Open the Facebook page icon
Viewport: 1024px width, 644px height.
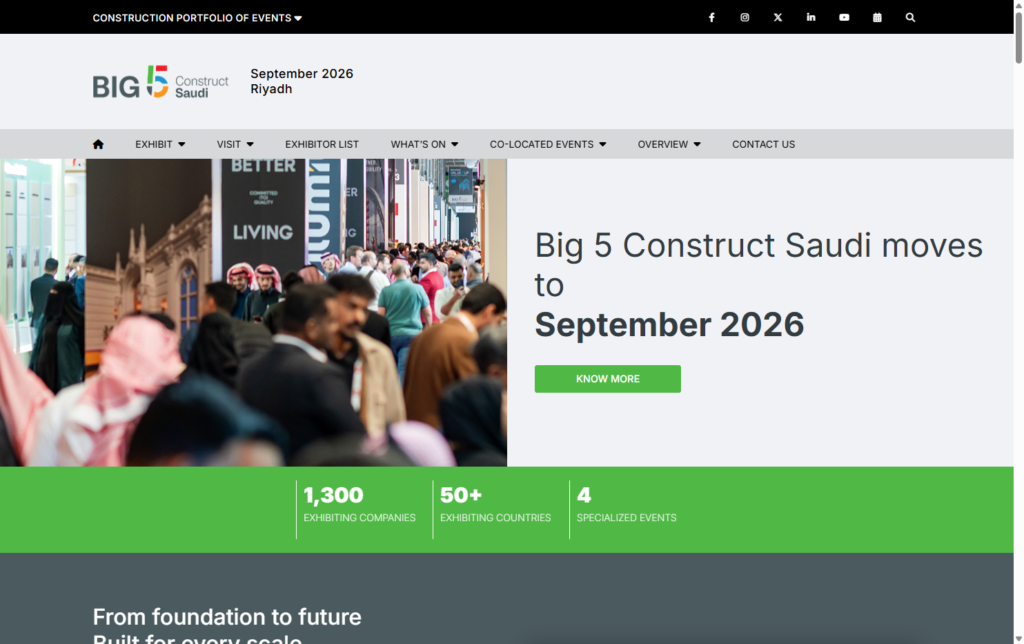coord(712,17)
